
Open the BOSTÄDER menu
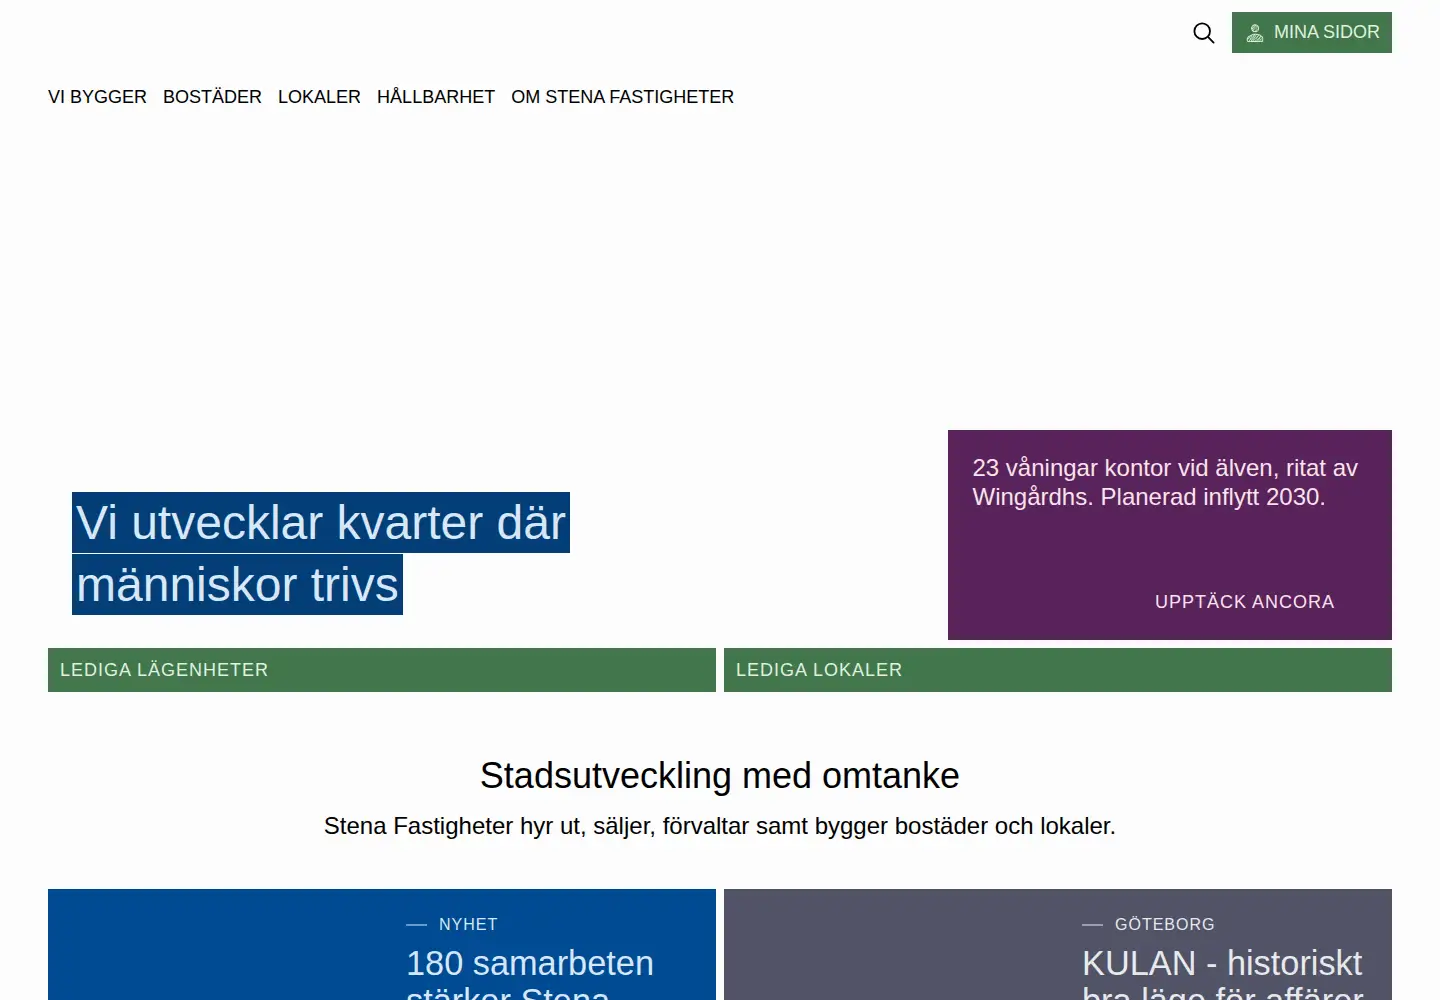[212, 97]
